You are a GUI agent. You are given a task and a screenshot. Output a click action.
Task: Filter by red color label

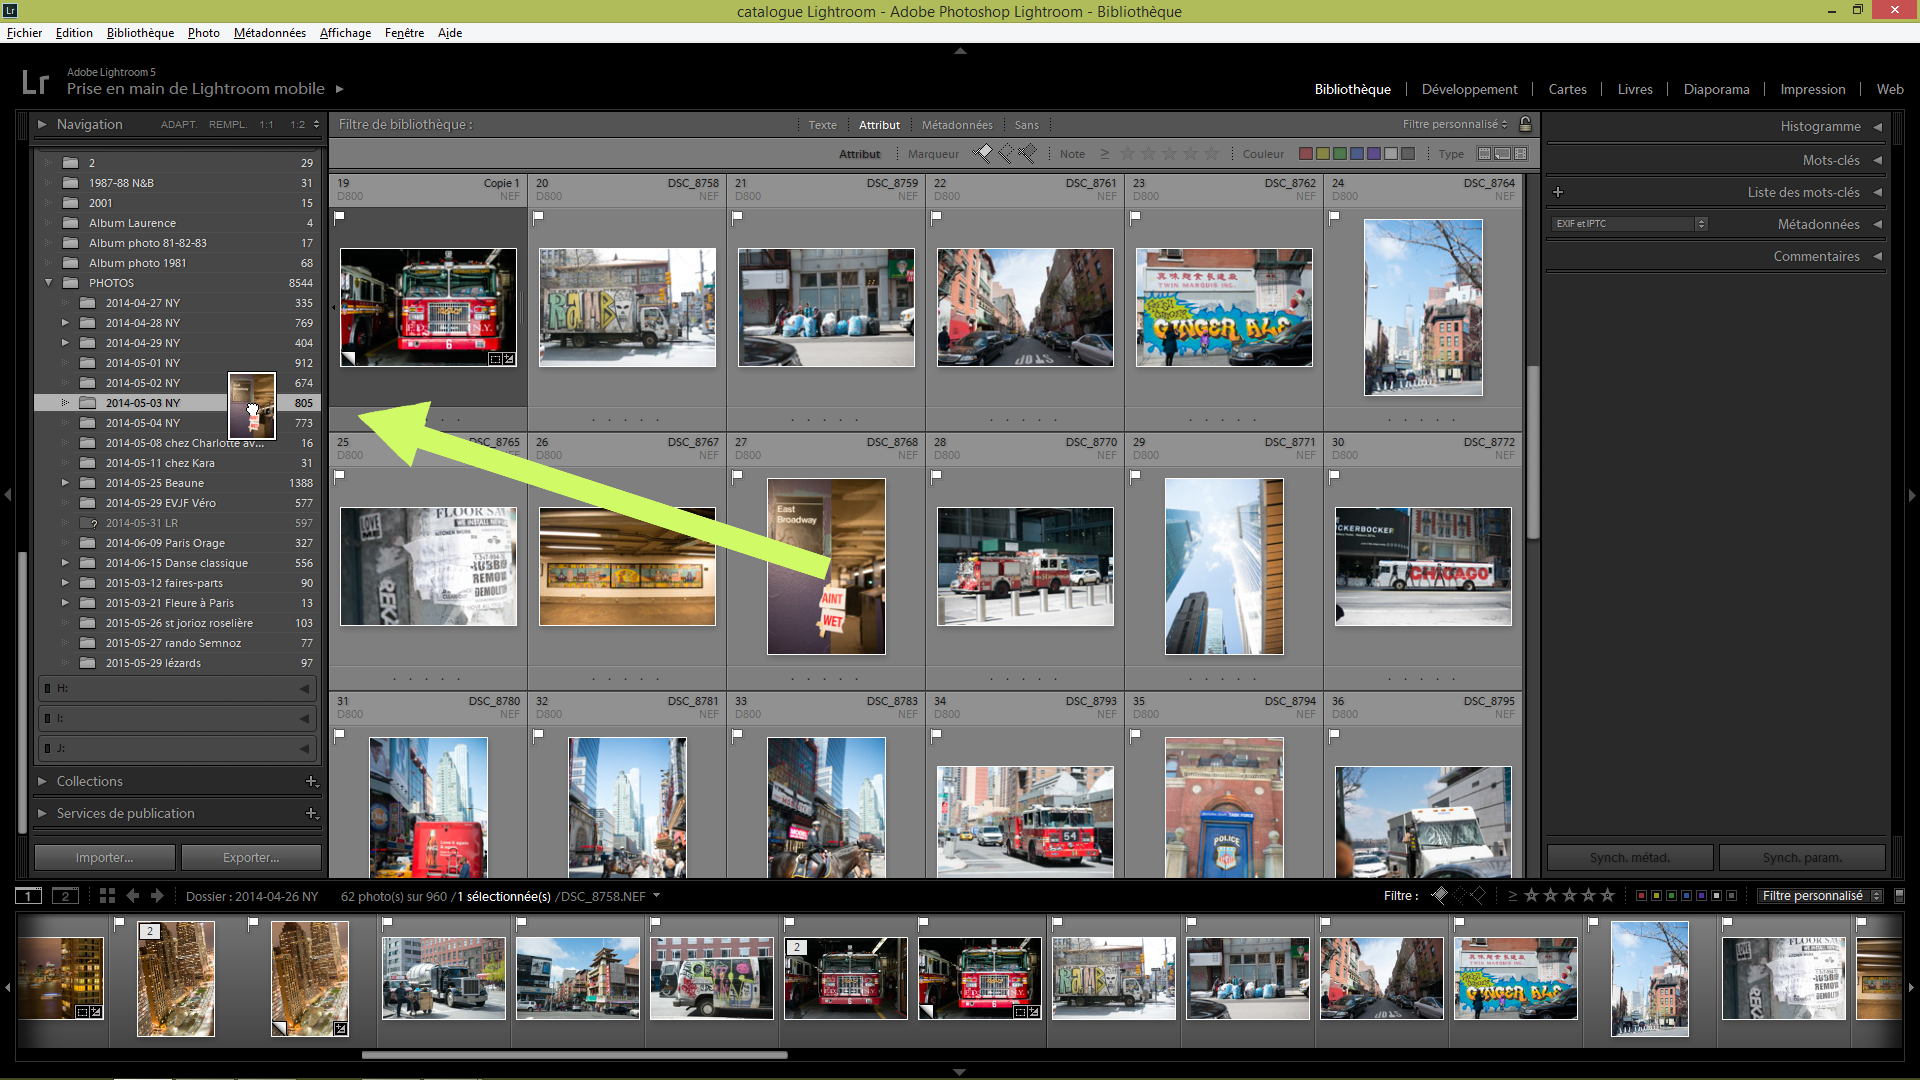tap(1305, 154)
